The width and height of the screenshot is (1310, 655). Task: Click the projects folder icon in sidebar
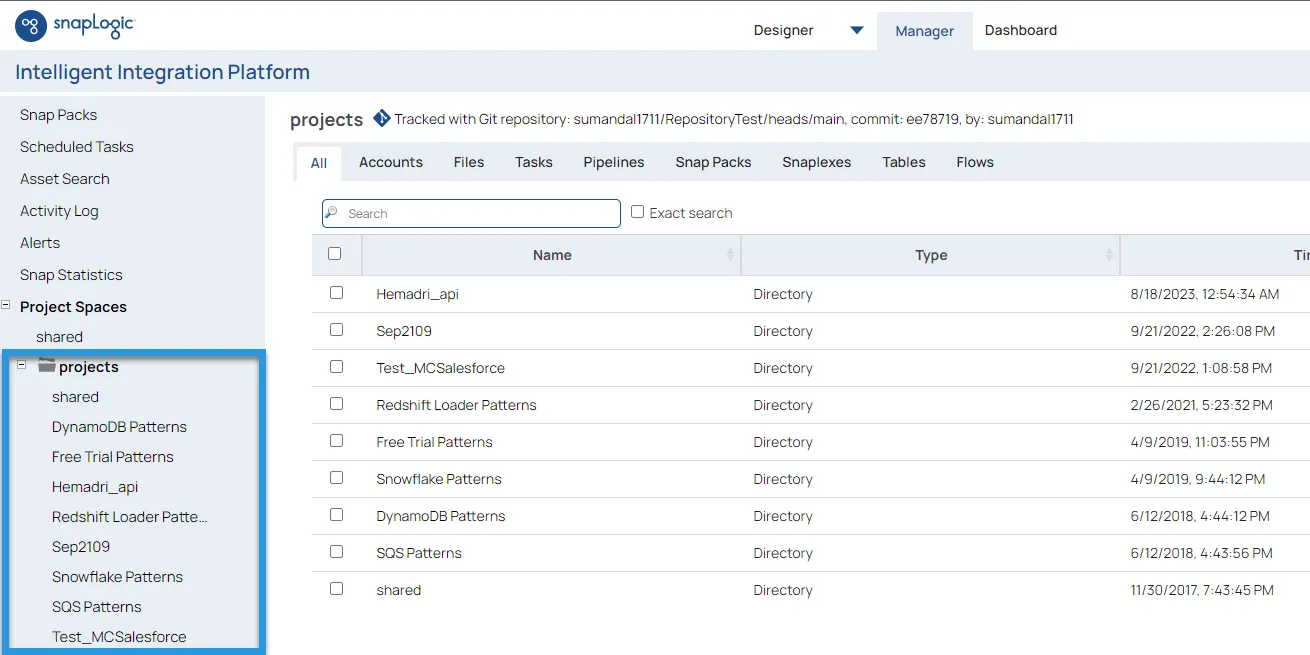(x=47, y=366)
